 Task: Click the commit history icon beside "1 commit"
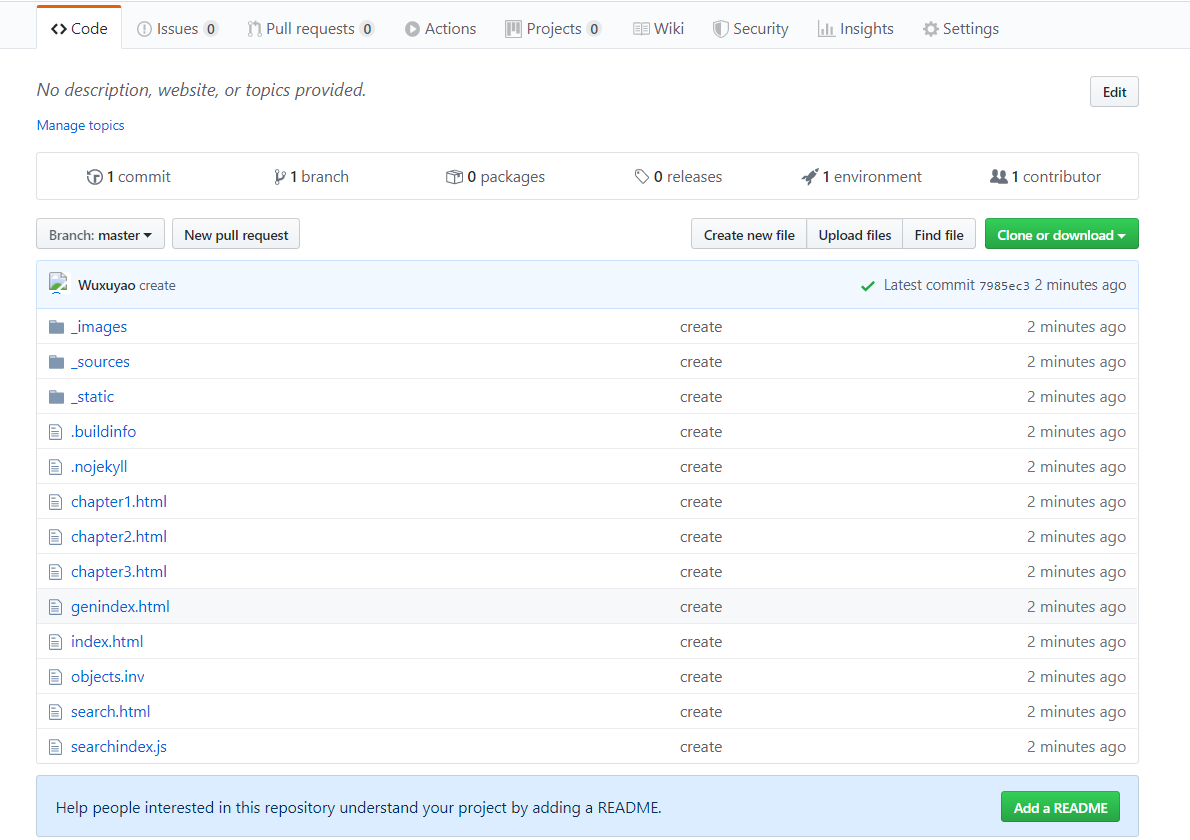pos(95,176)
